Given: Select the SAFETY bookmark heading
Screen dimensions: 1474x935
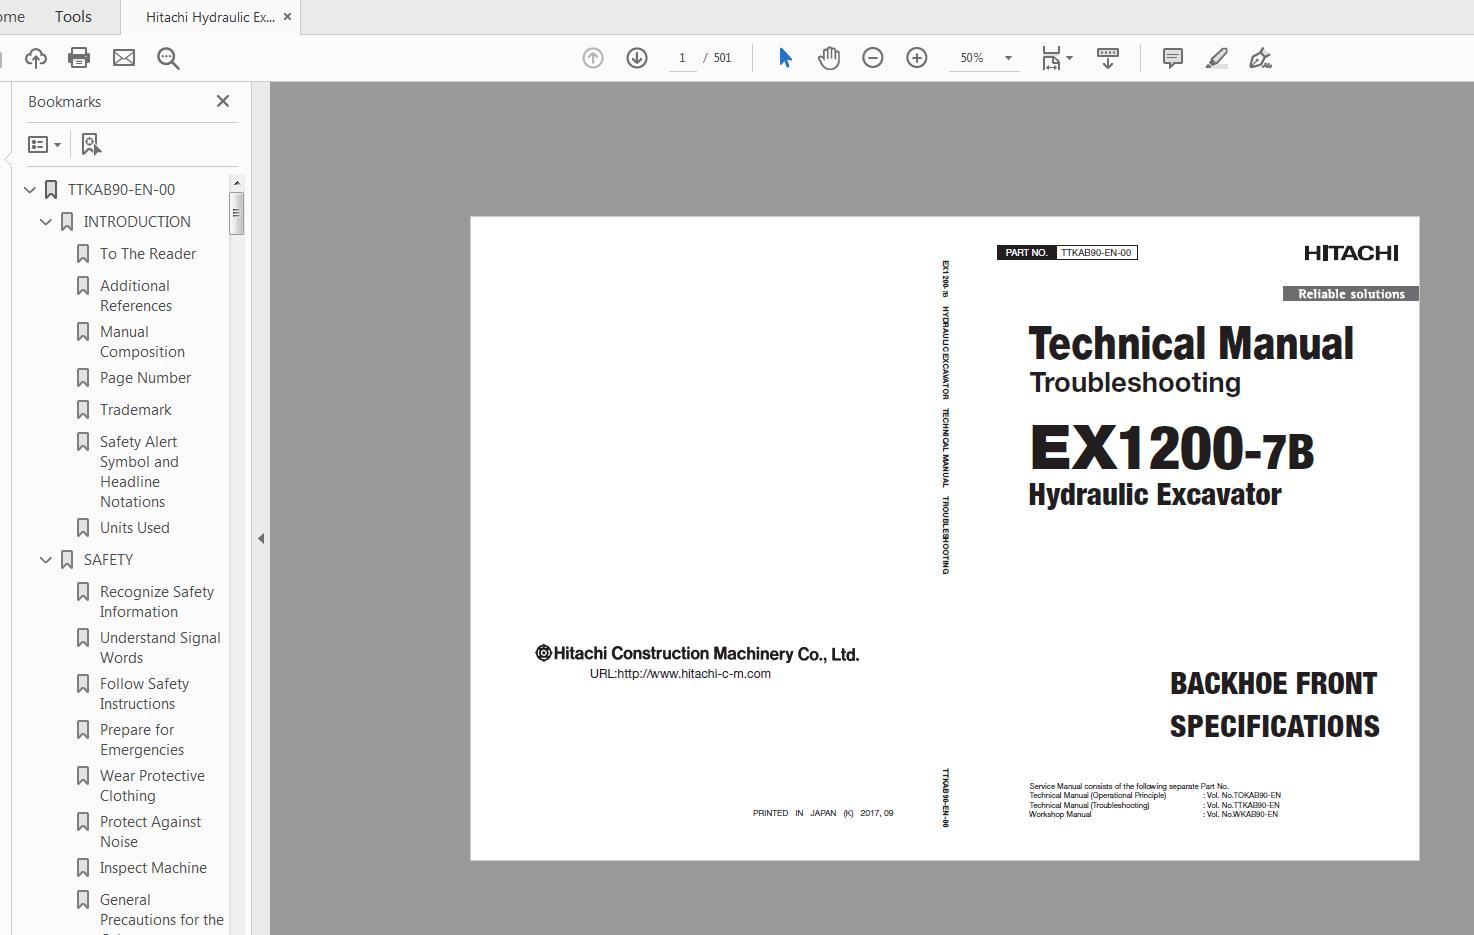Looking at the screenshot, I should pyautogui.click(x=108, y=559).
